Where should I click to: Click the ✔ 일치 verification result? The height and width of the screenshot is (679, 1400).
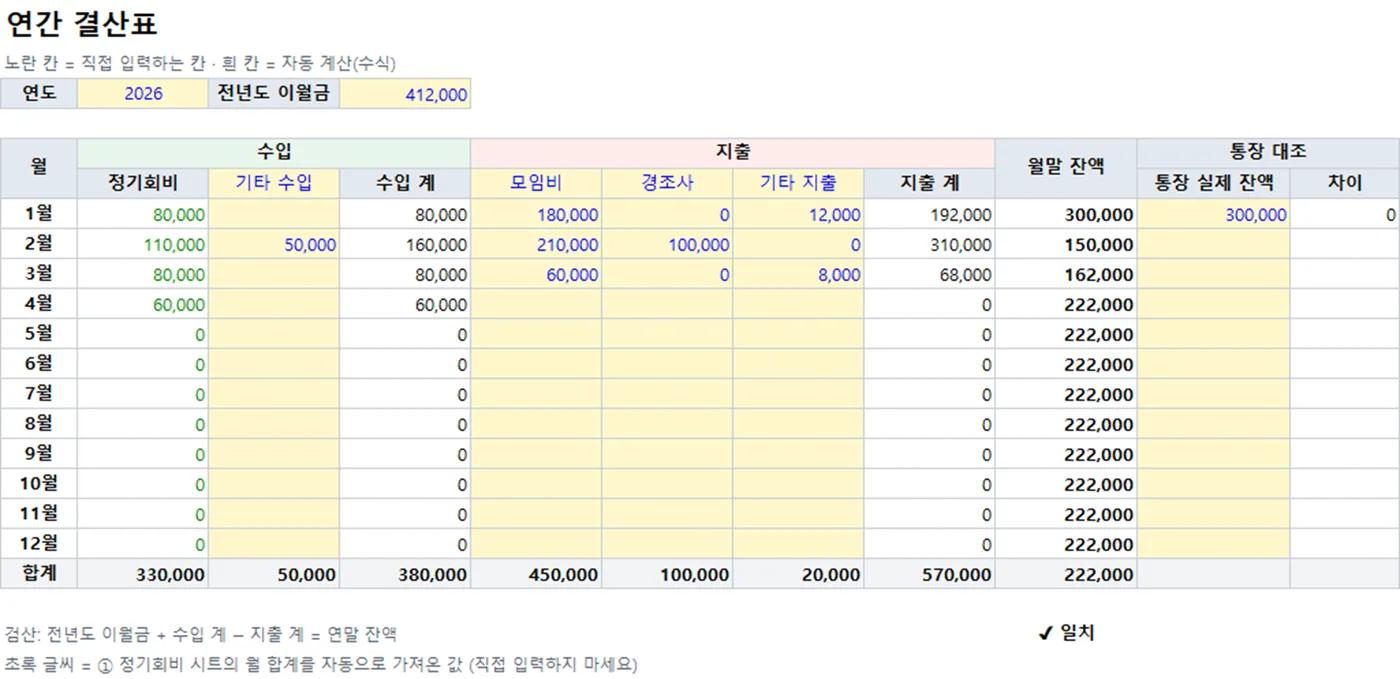[x=1066, y=633]
